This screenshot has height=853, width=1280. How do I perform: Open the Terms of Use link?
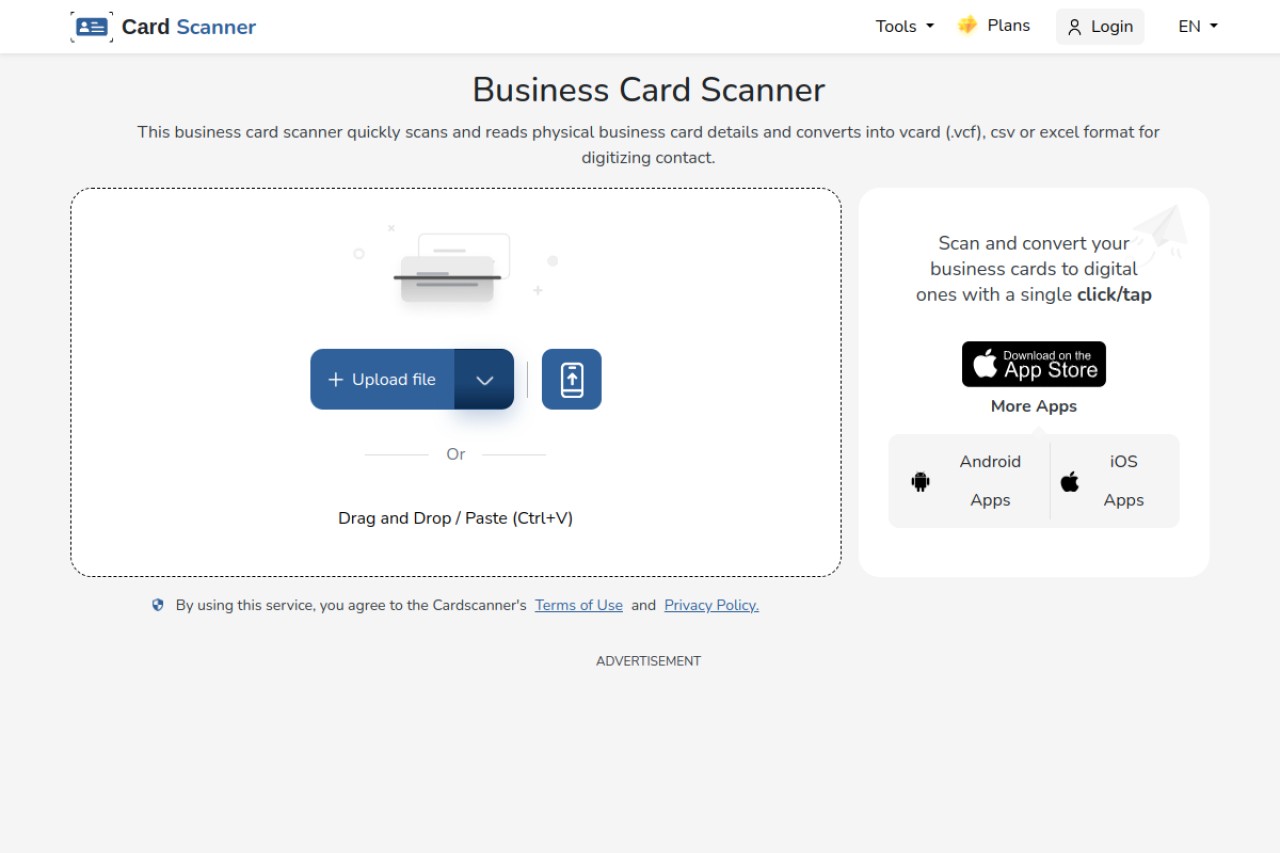click(x=579, y=605)
